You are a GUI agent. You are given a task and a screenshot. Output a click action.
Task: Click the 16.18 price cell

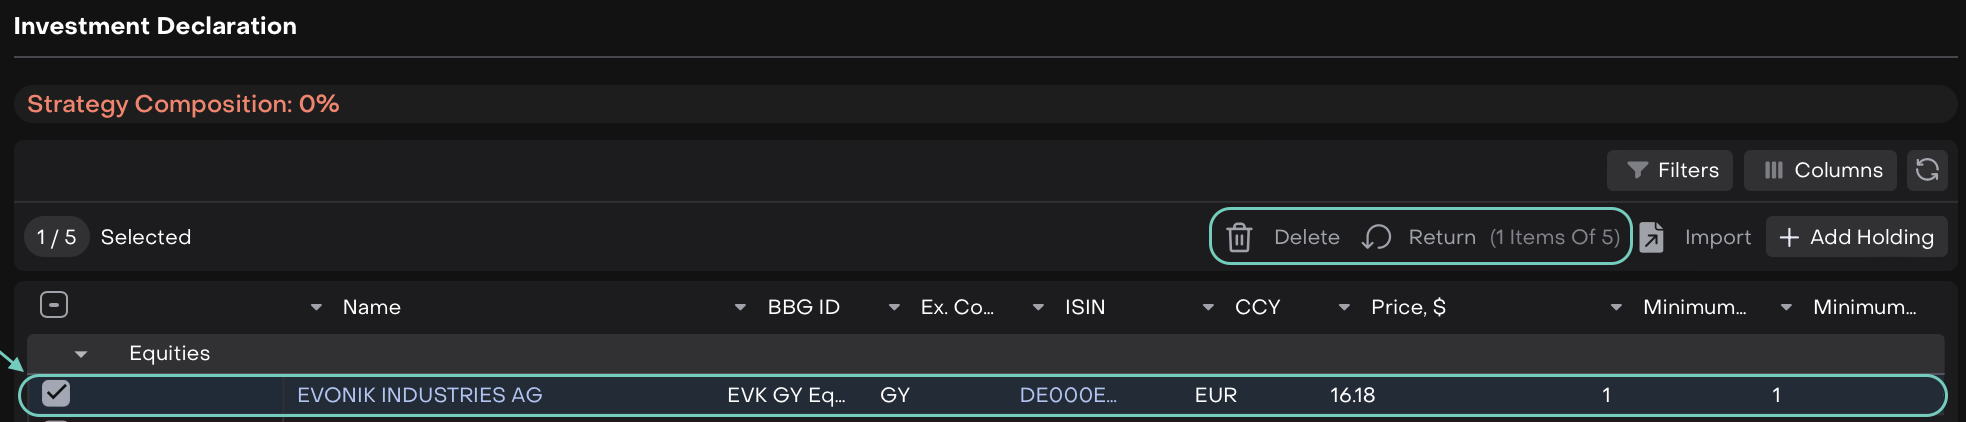pos(1352,395)
